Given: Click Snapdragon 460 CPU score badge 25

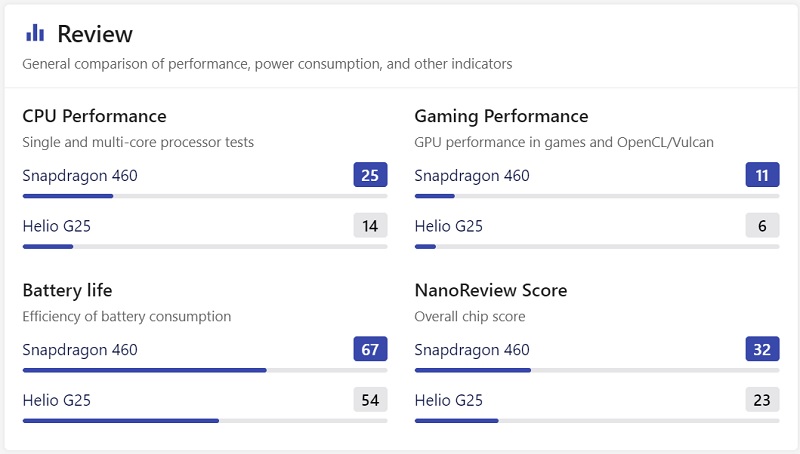Looking at the screenshot, I should [370, 176].
